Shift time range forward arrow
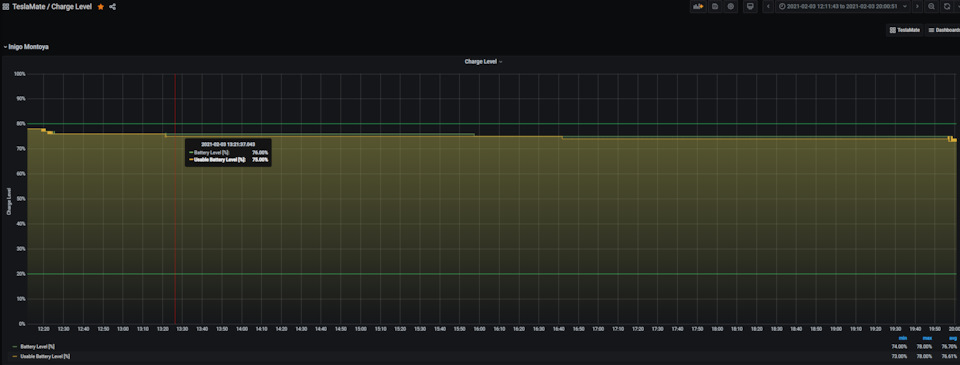The height and width of the screenshot is (365, 960). pos(917,6)
